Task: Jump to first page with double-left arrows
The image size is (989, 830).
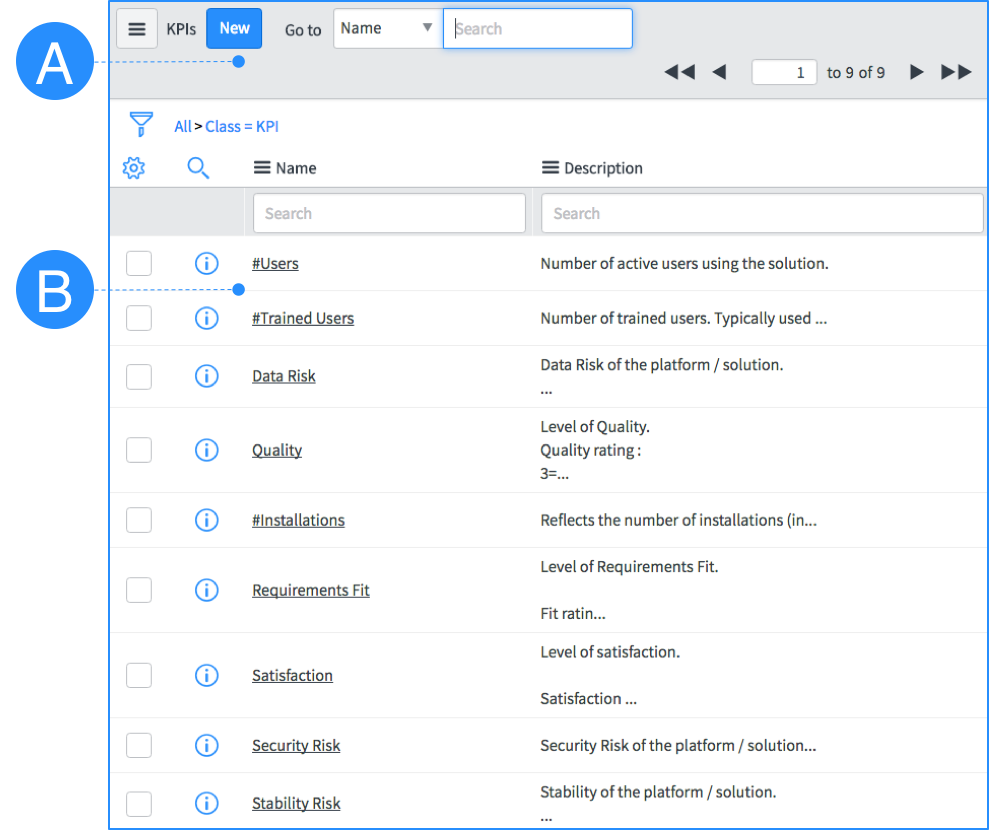Action: [679, 72]
